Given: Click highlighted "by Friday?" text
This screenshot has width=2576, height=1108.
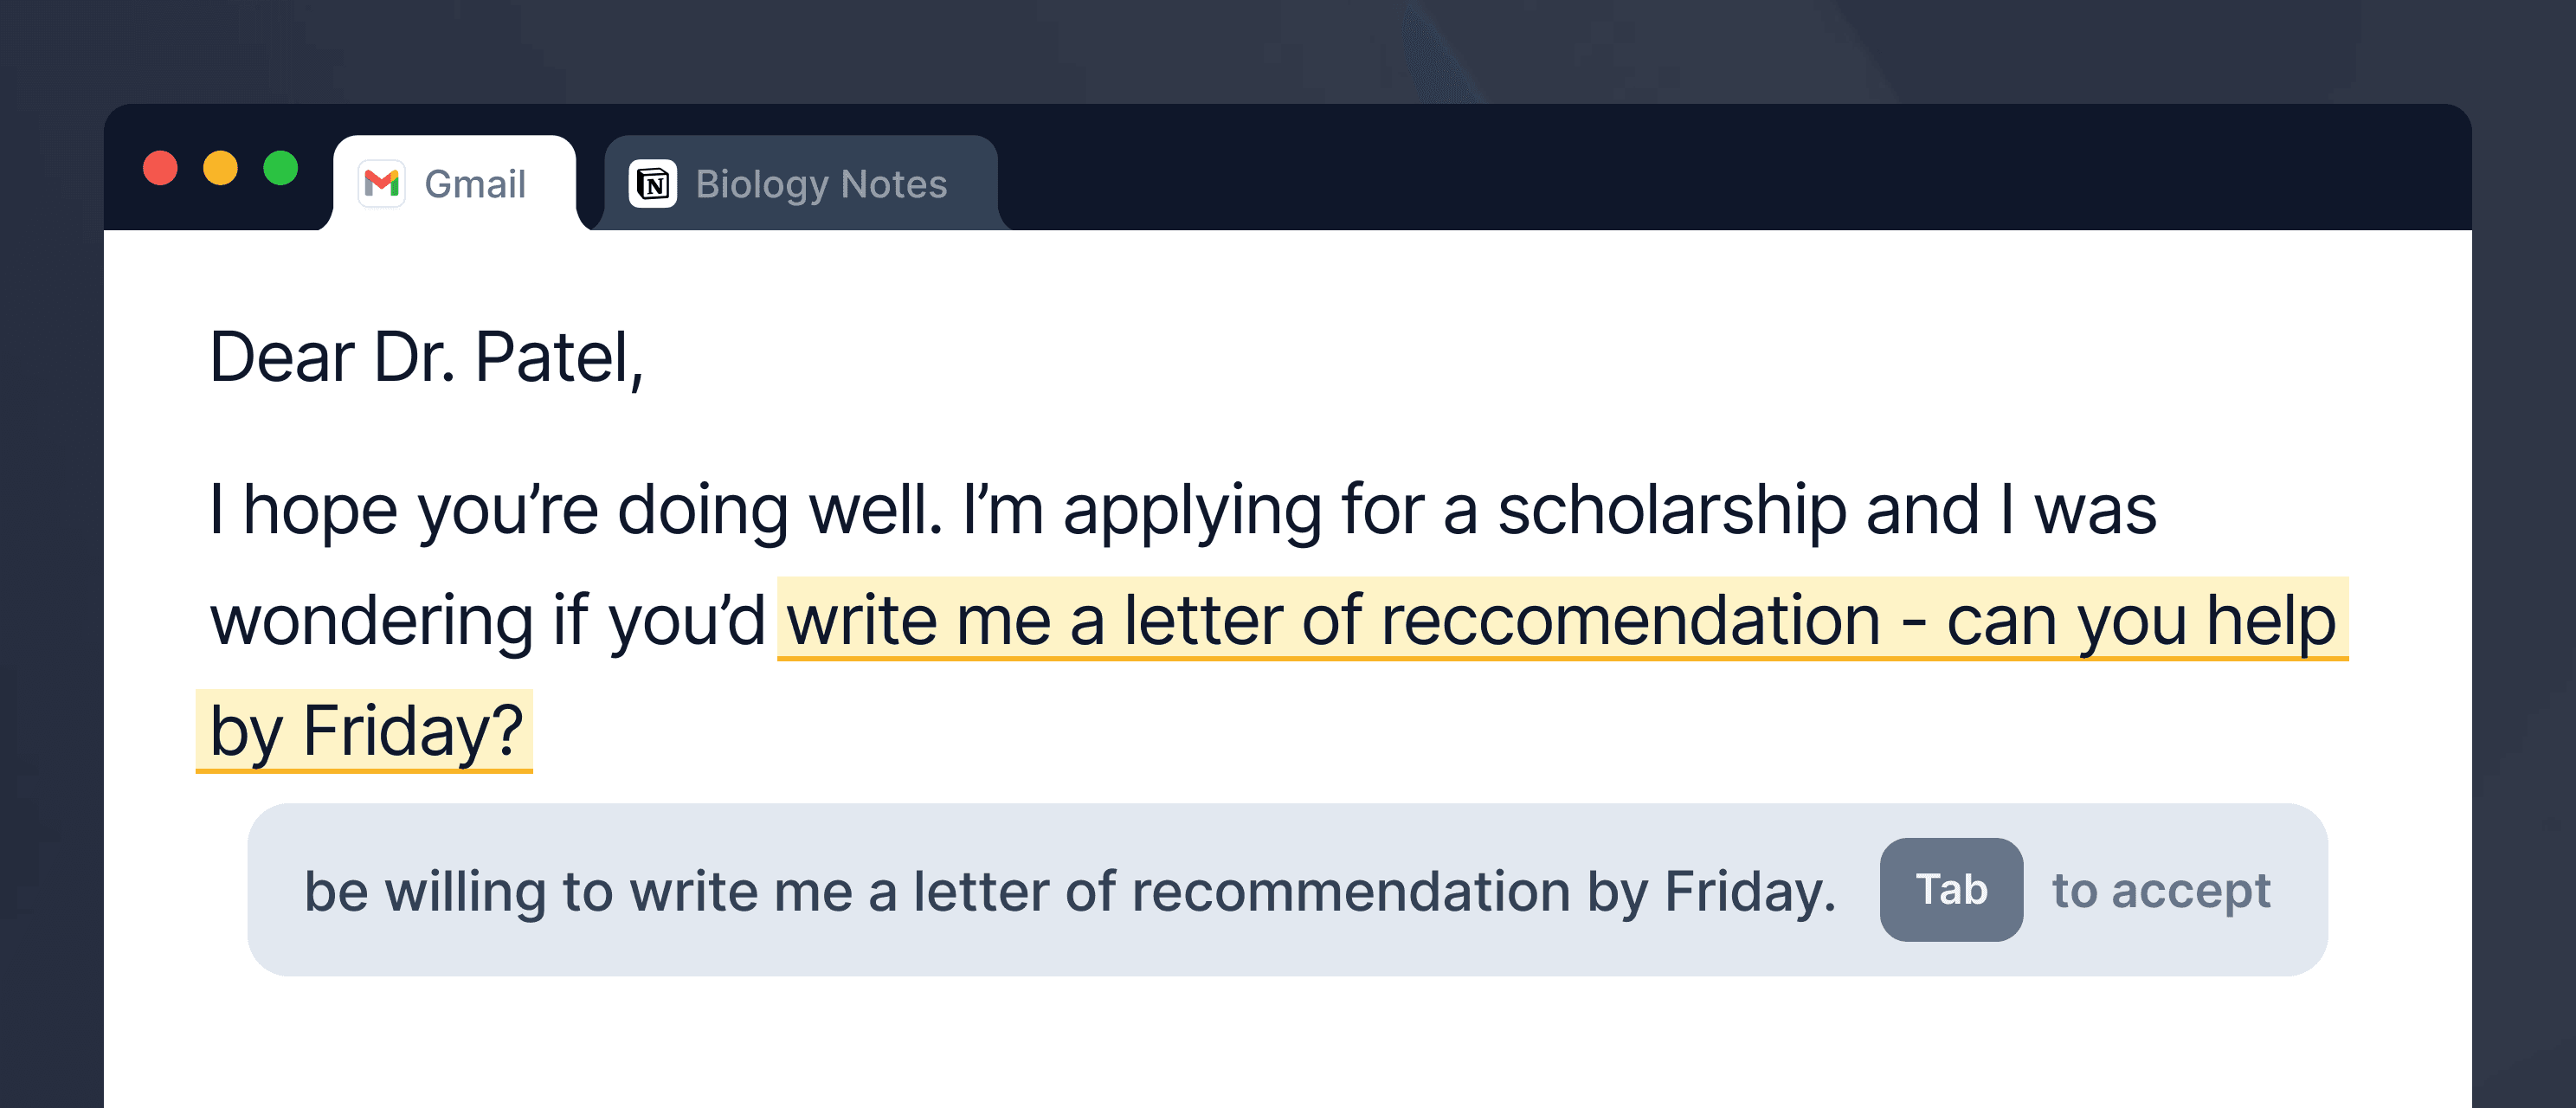Looking at the screenshot, I should 366,732.
